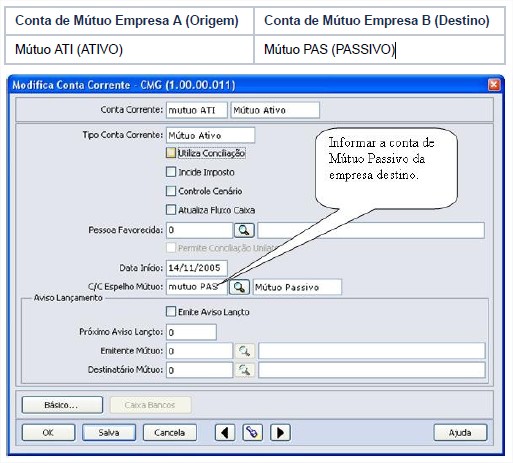513x463 pixels.
Task: Focus the Próximo Aviso Lançto field
Action: (191, 332)
